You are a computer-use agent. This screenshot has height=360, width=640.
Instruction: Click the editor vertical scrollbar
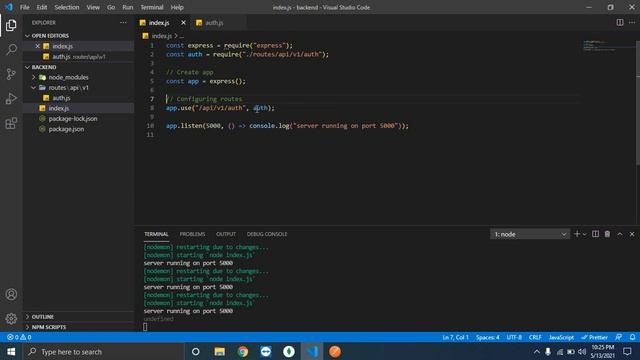638,102
